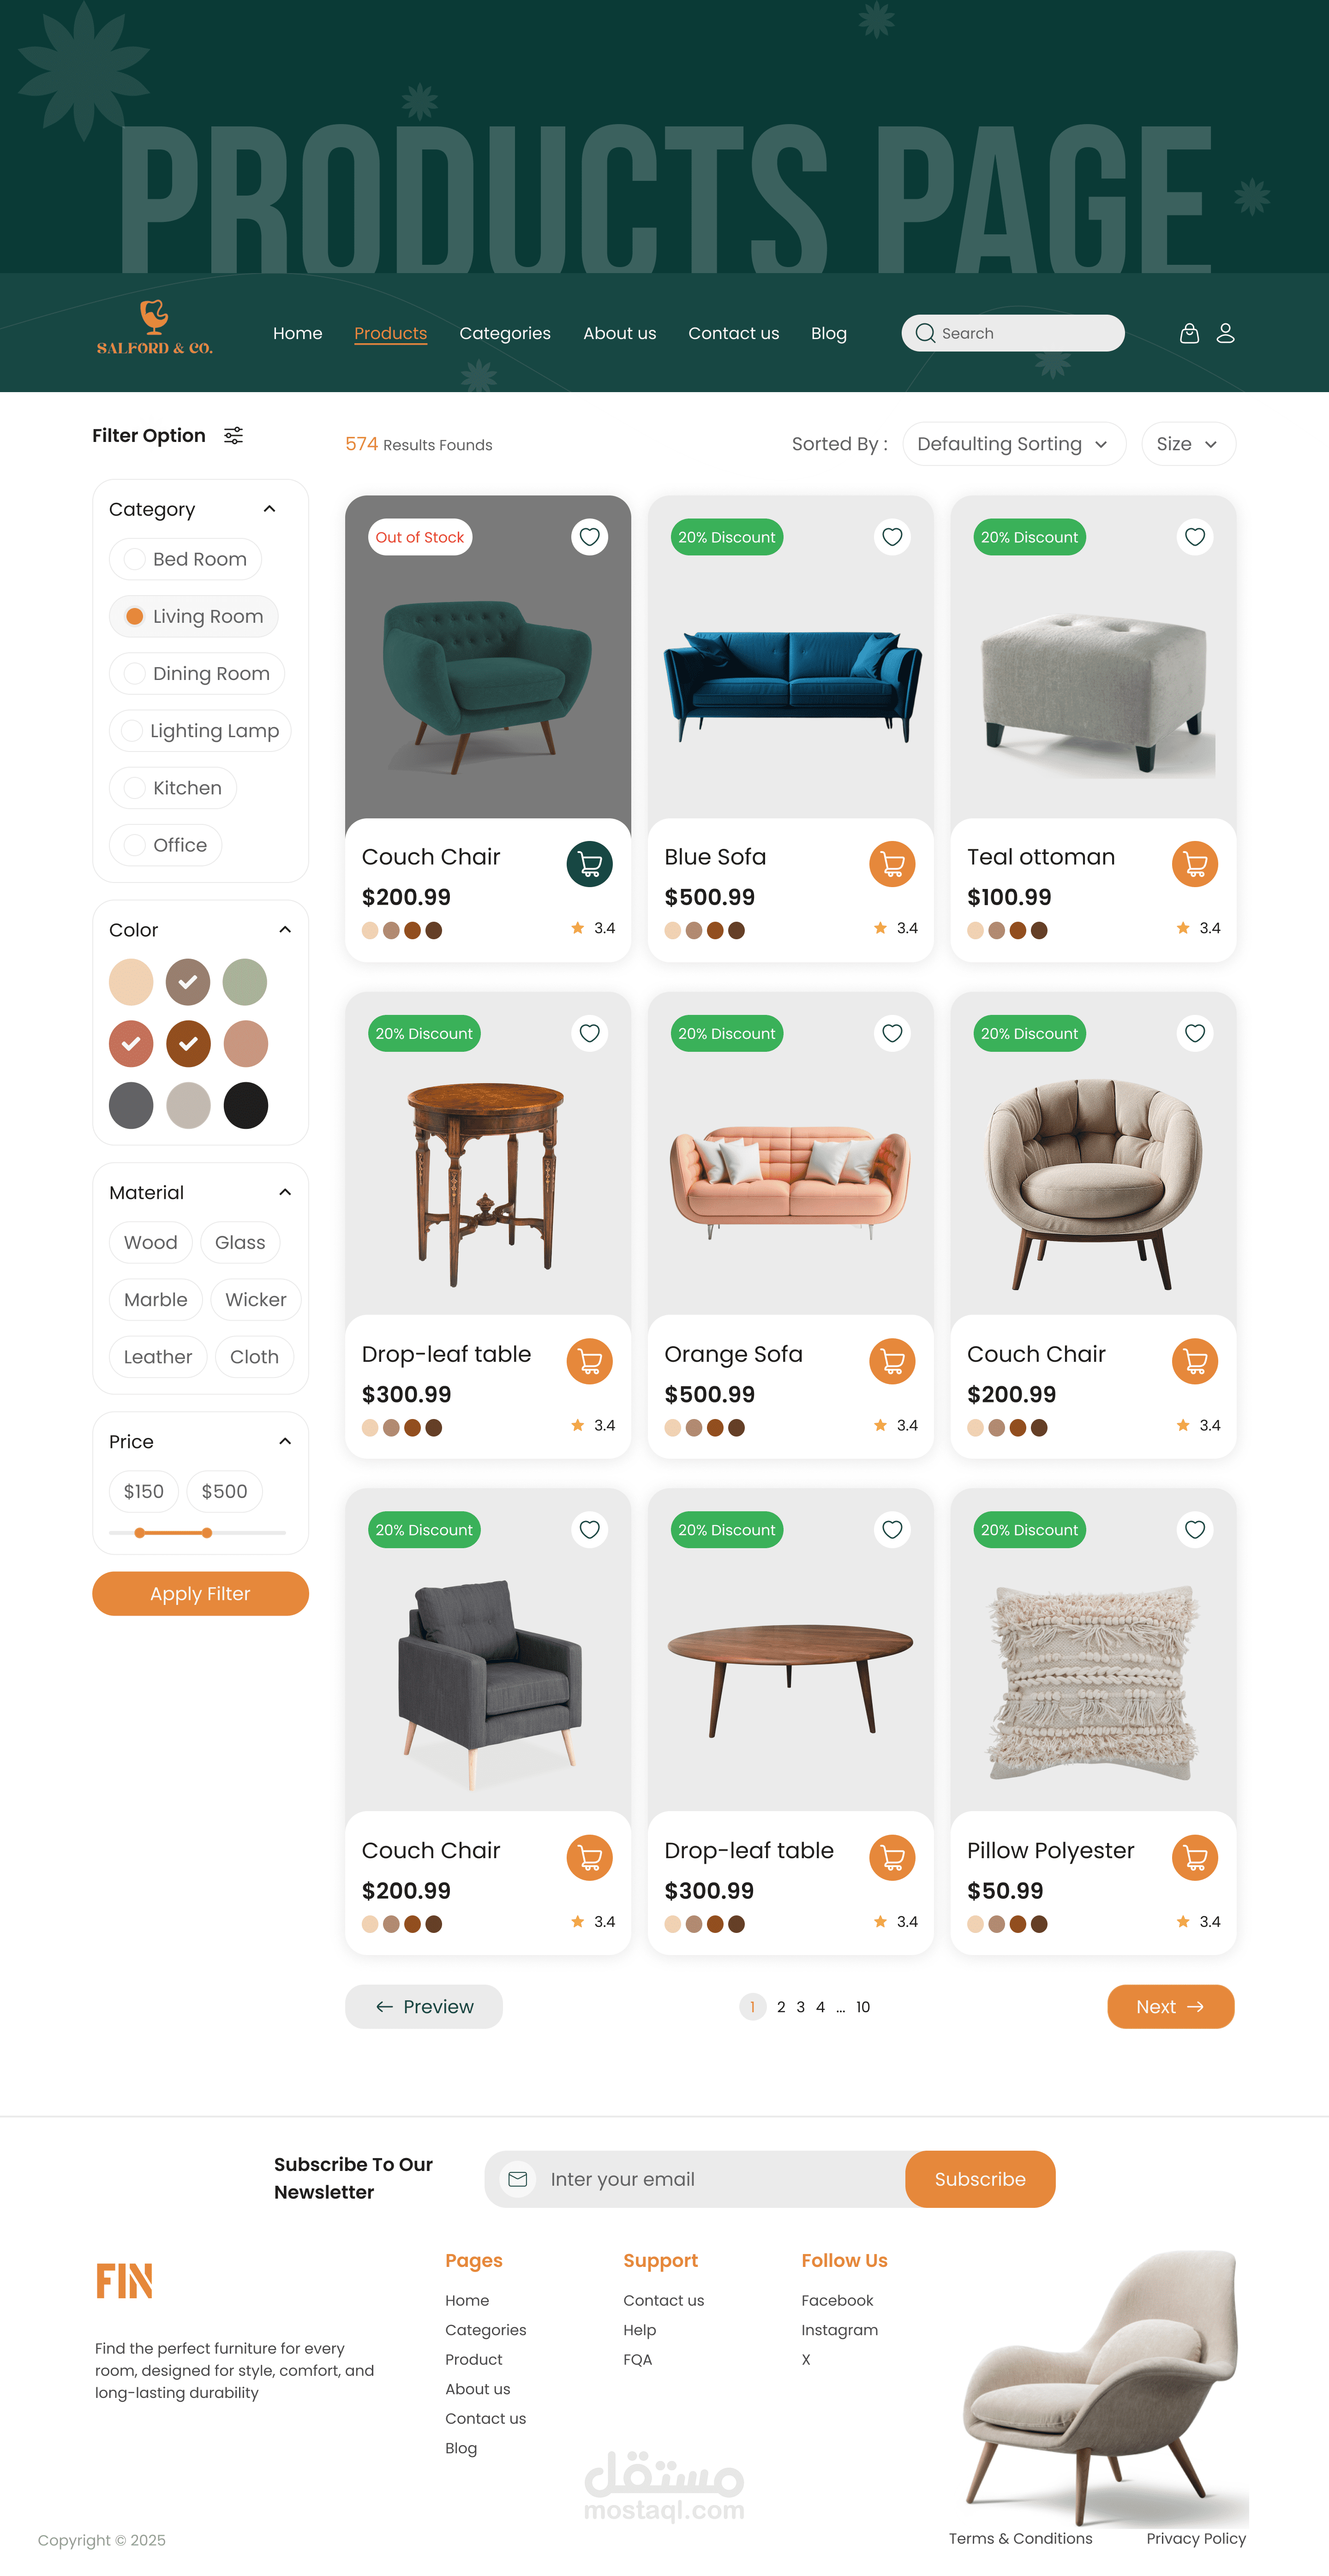The image size is (1329, 2576).
Task: Open the user account profile icon
Action: point(1225,333)
